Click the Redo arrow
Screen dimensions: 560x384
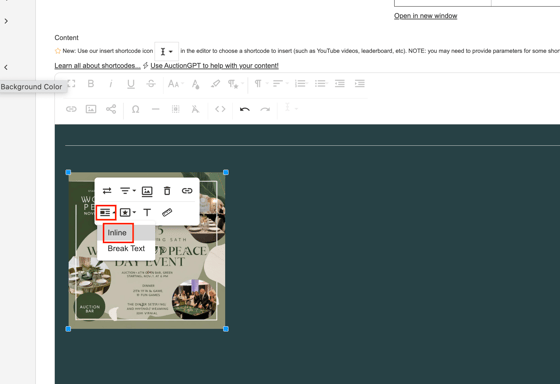(265, 109)
